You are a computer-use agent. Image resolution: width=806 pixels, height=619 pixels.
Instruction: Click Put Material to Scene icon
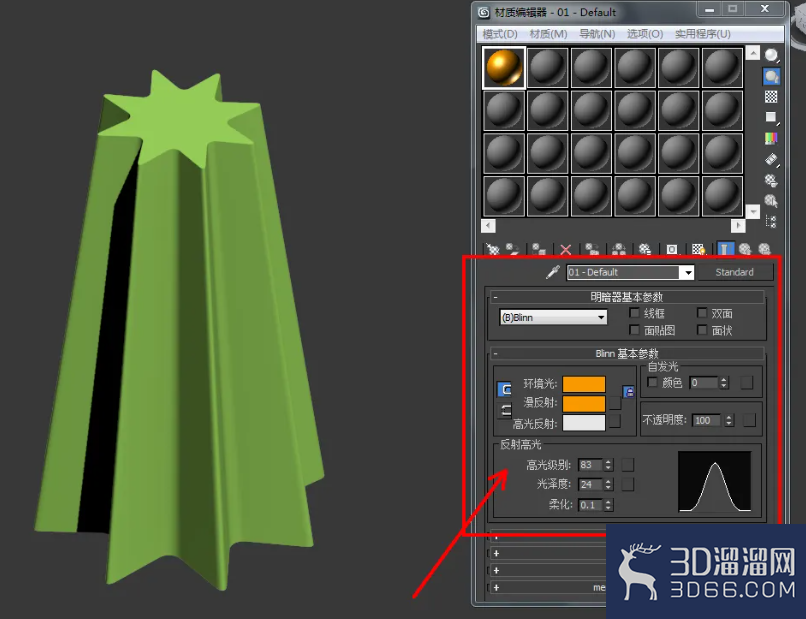(512, 249)
